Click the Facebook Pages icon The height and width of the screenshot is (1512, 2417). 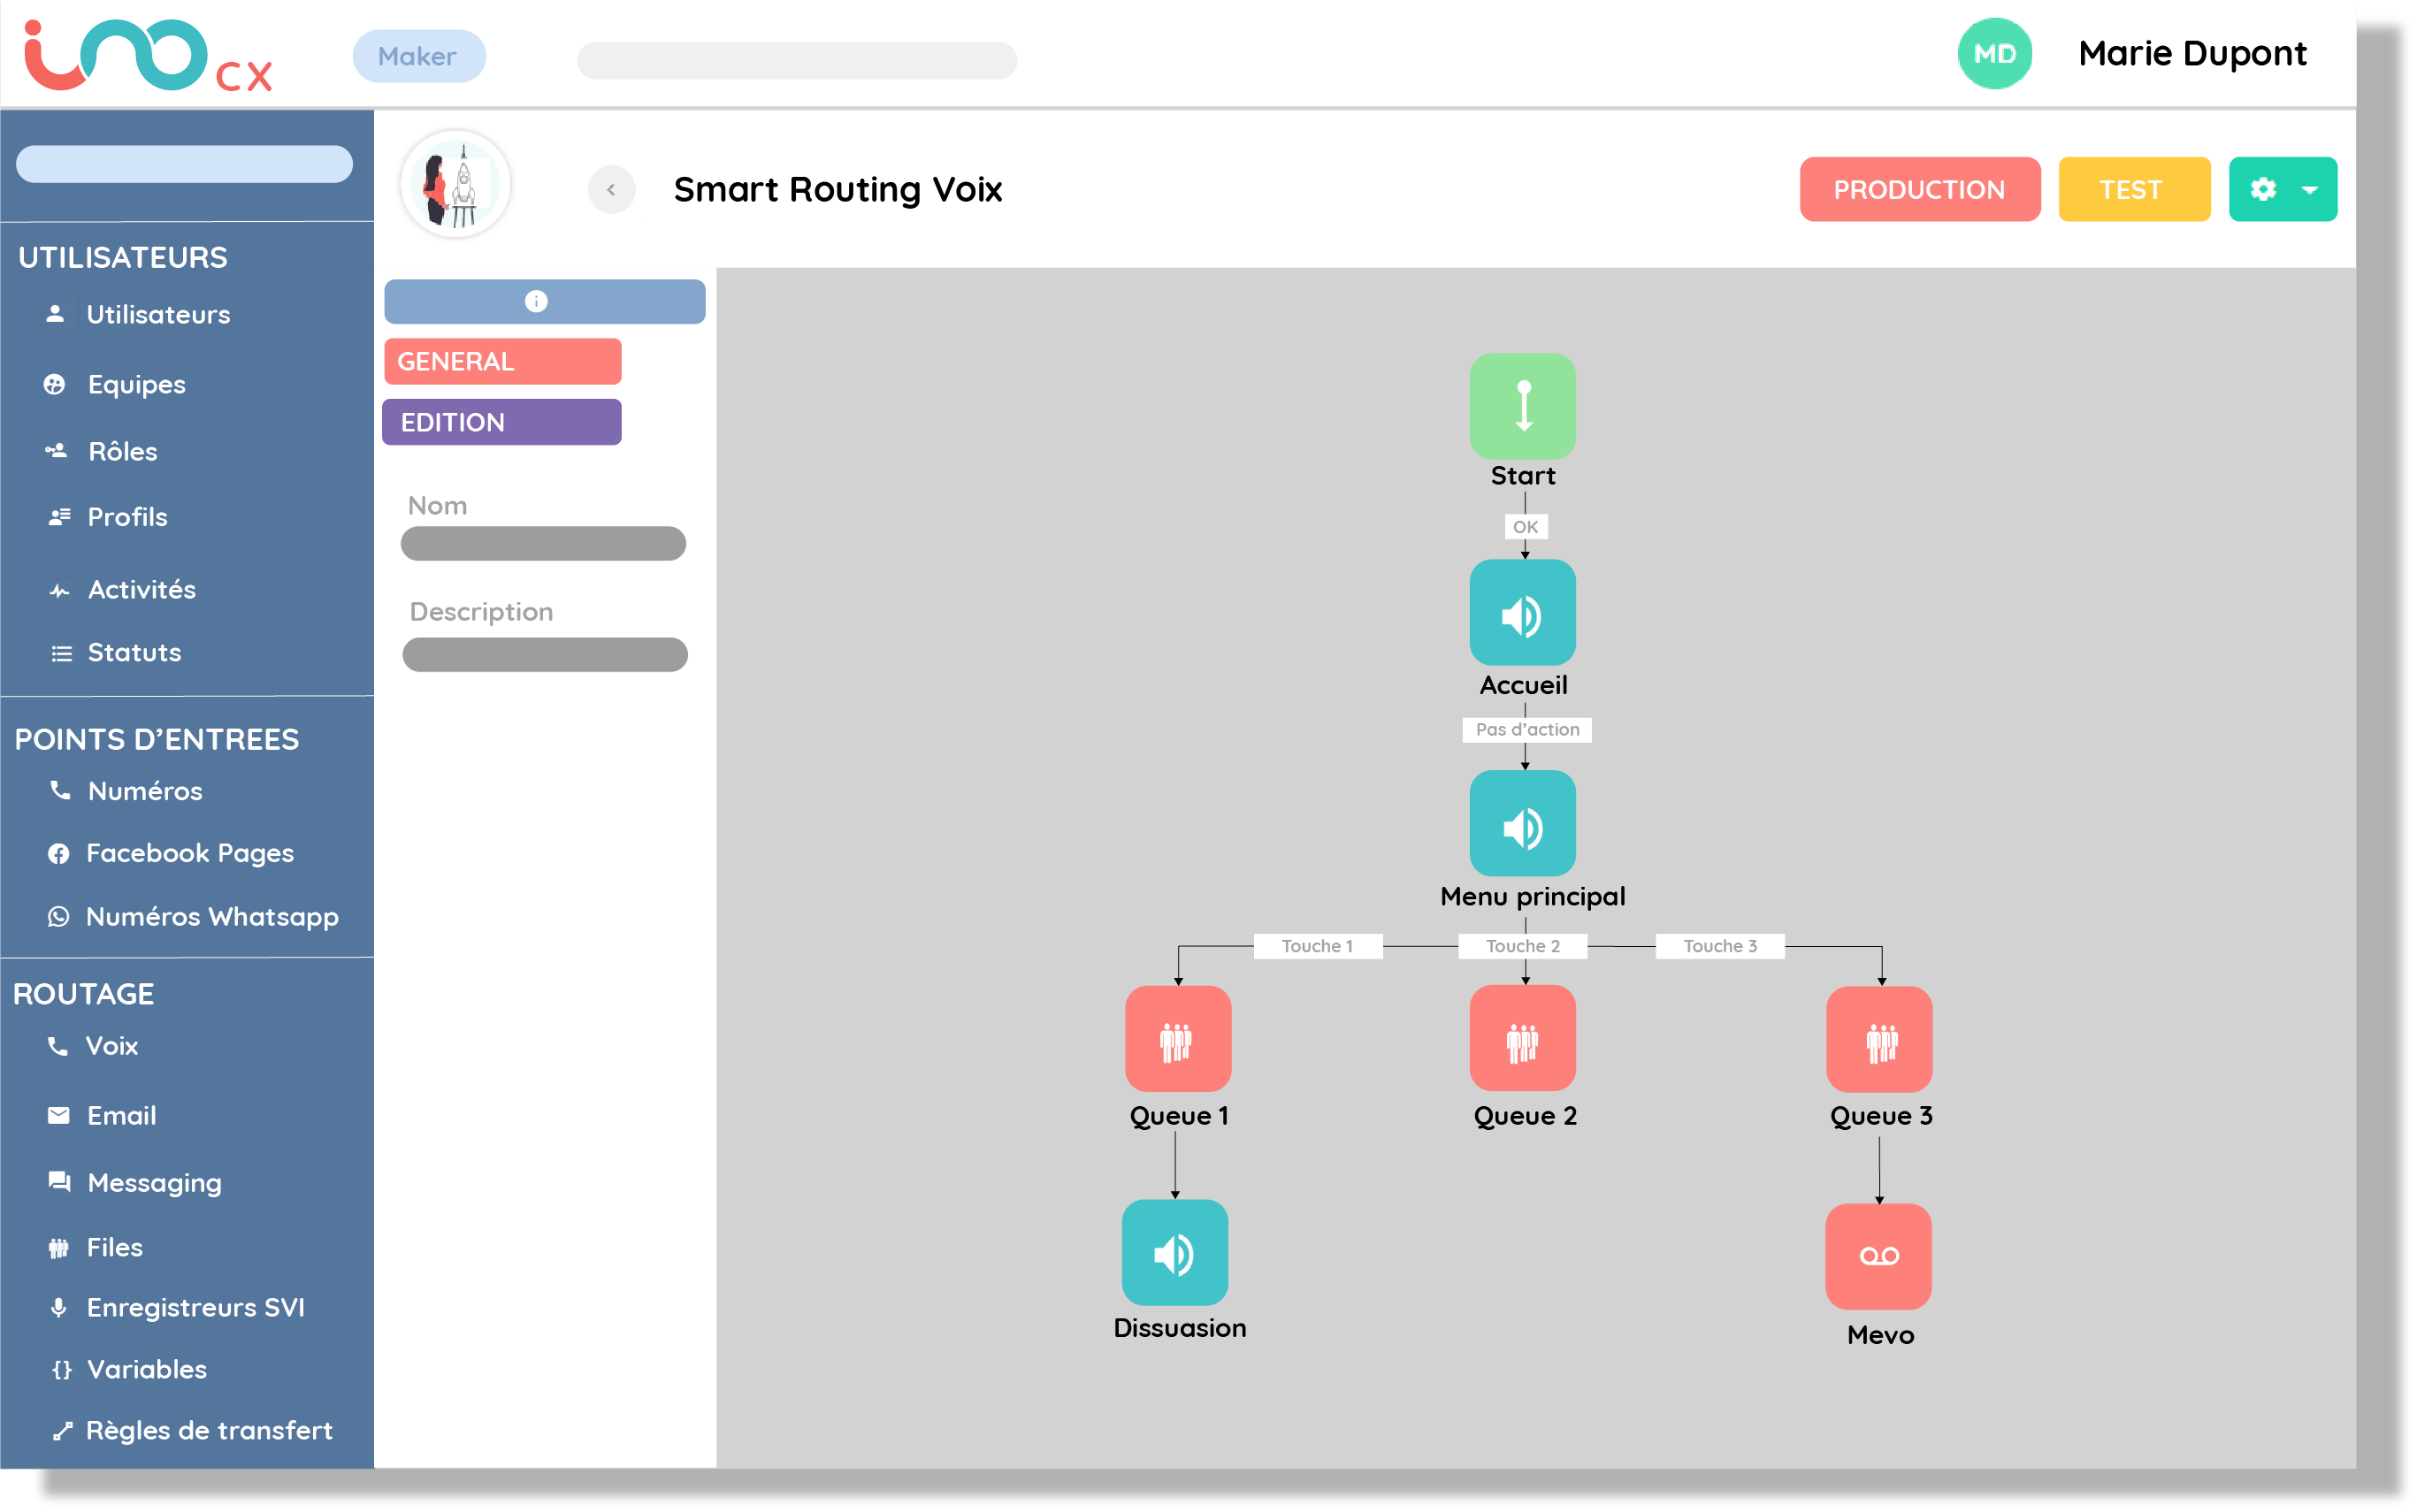pyautogui.click(x=59, y=853)
